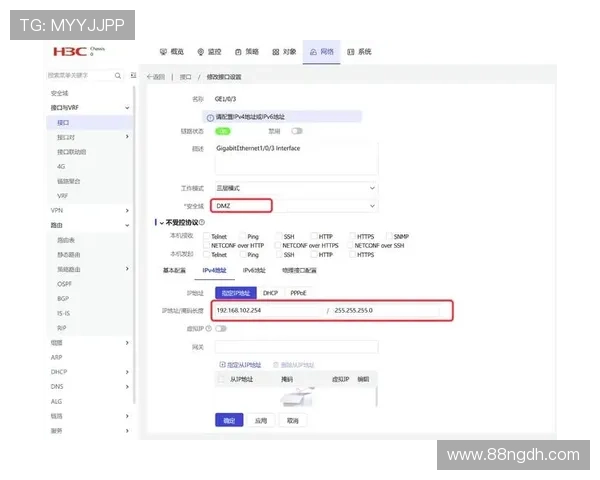Switch to the IPv6地址 tab

coord(254,270)
